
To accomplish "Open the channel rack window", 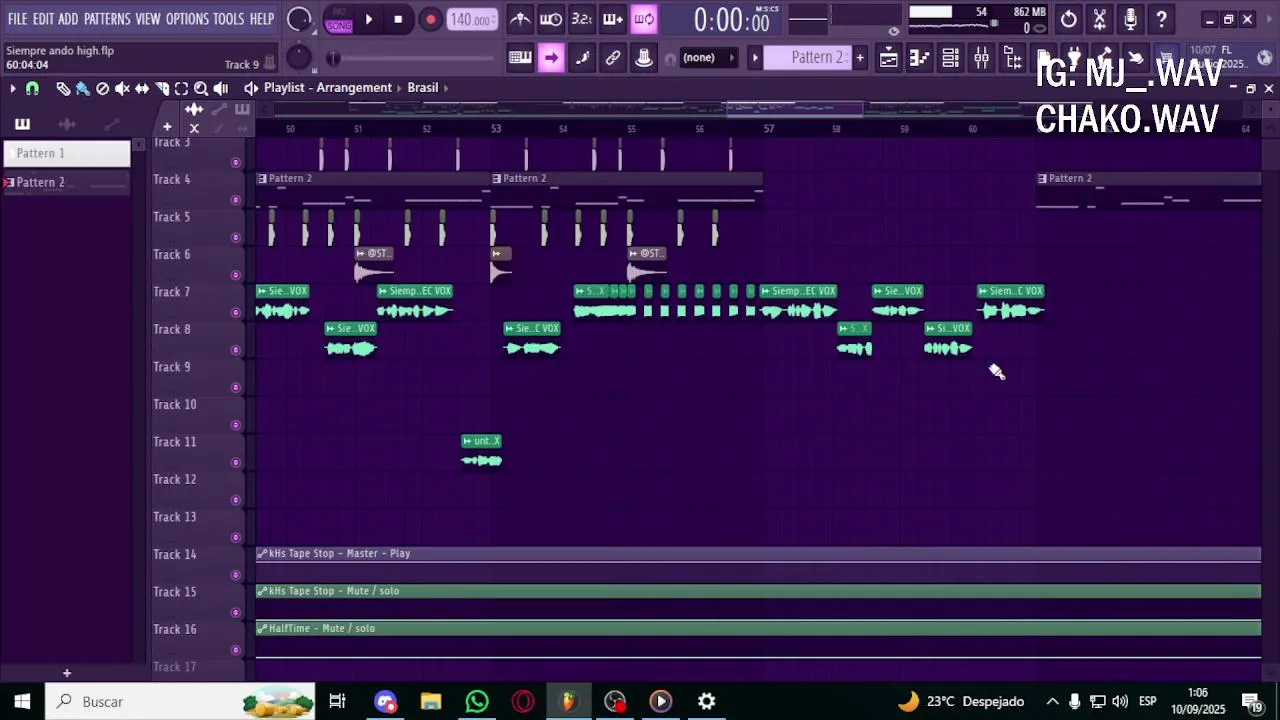I will click(950, 58).
